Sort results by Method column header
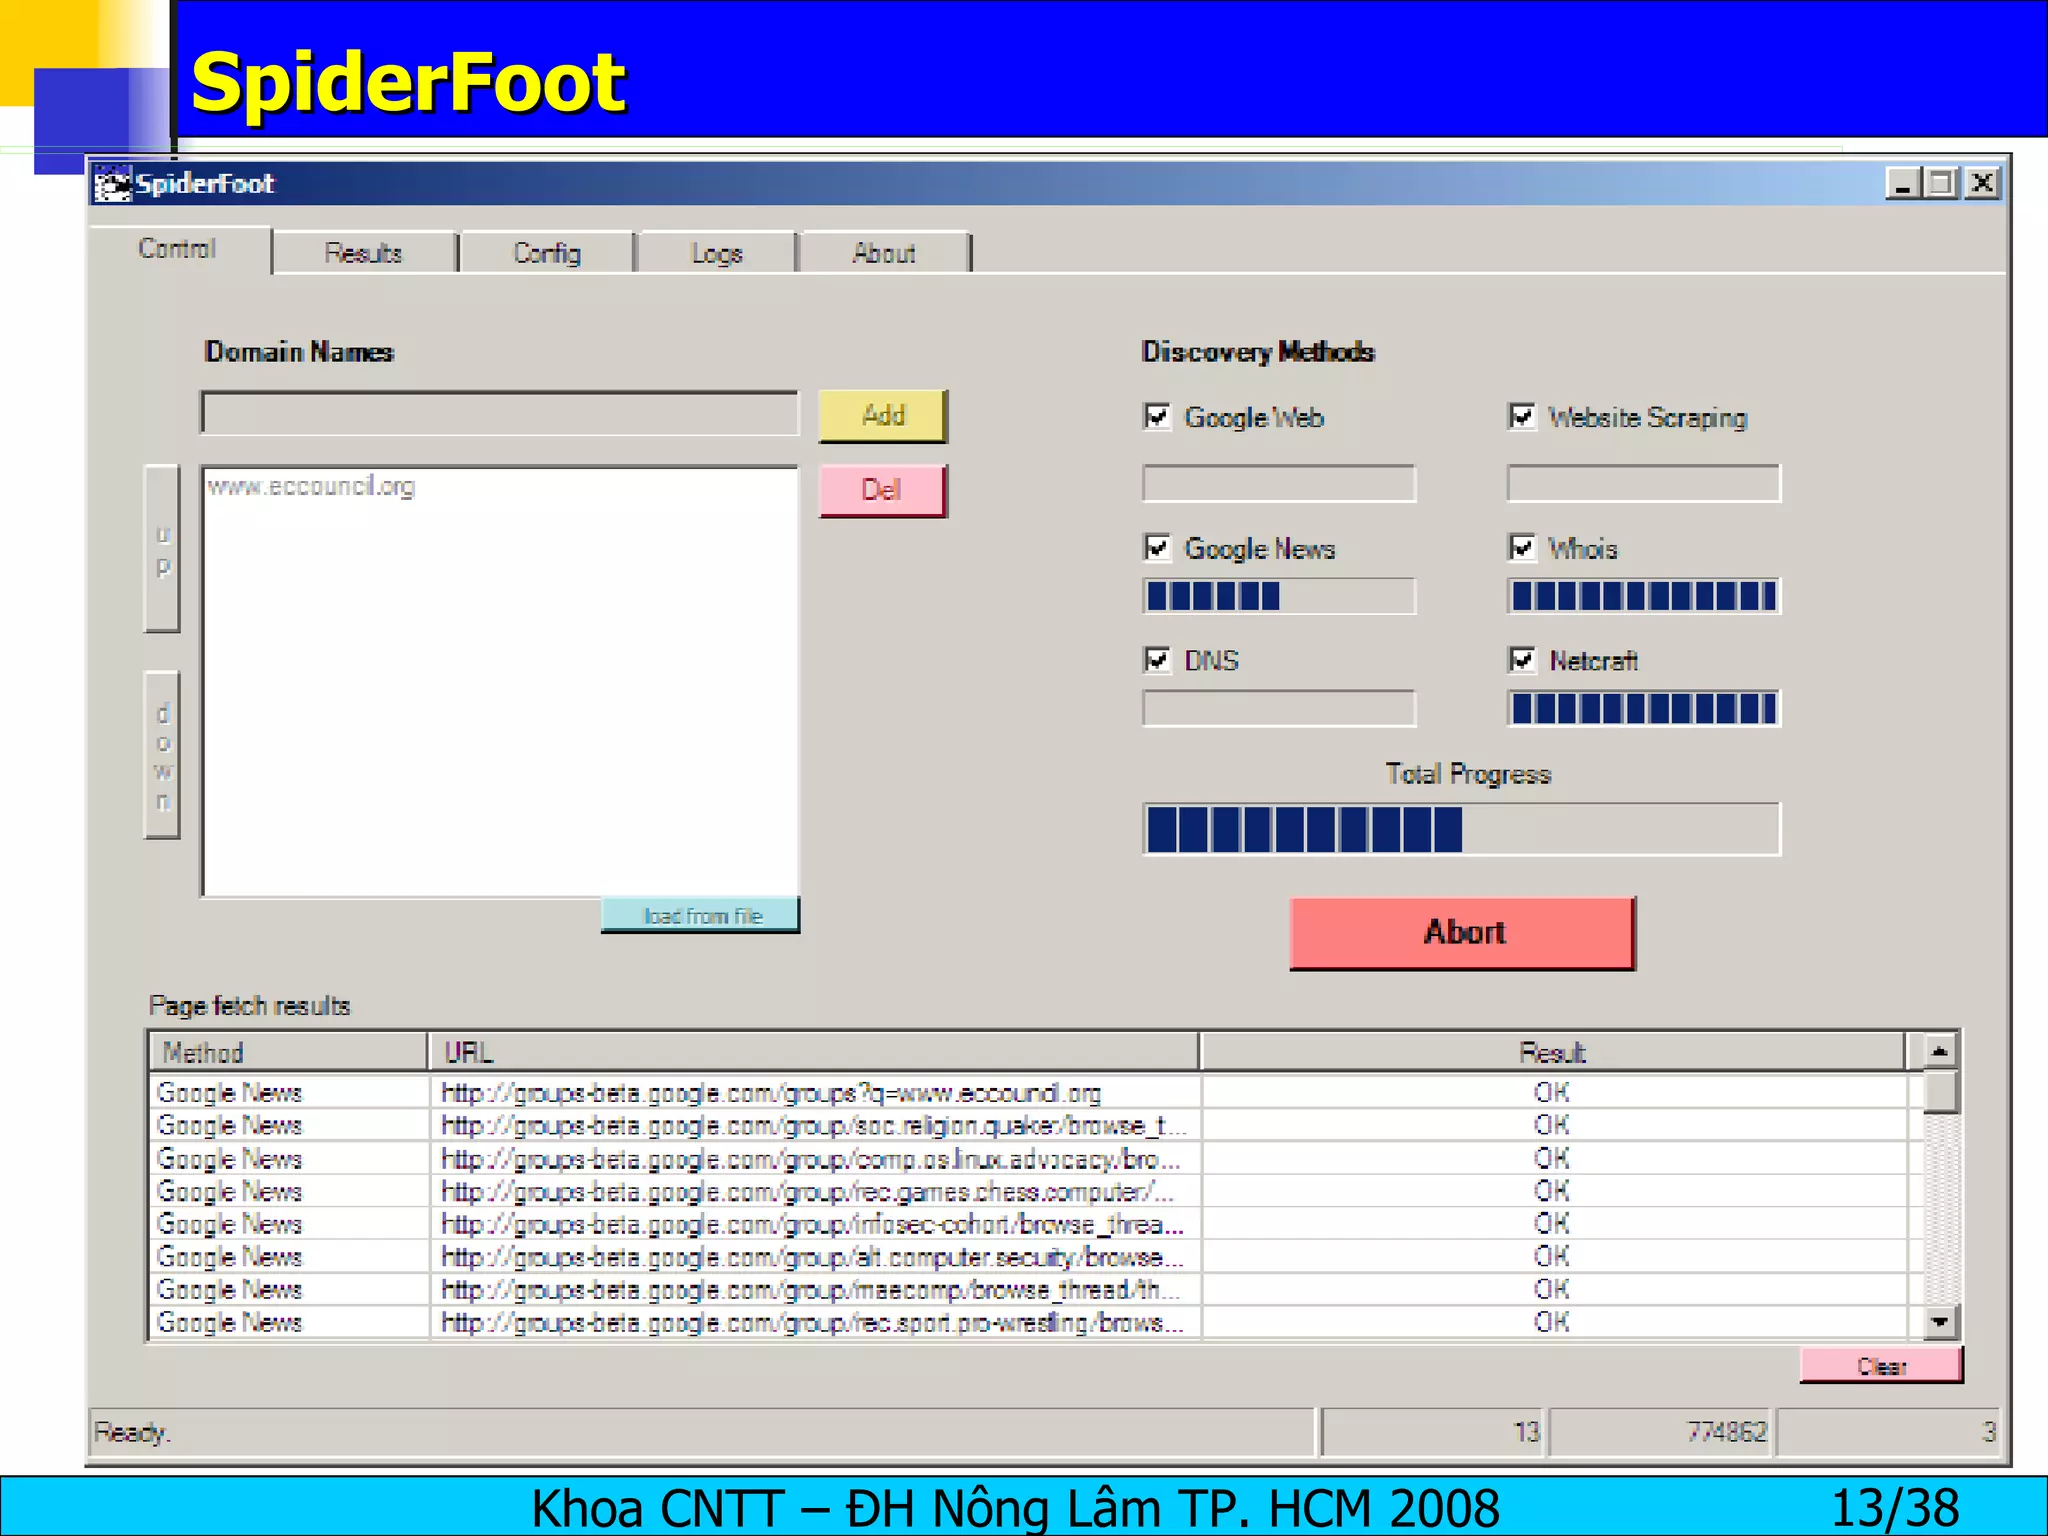 [x=289, y=1053]
